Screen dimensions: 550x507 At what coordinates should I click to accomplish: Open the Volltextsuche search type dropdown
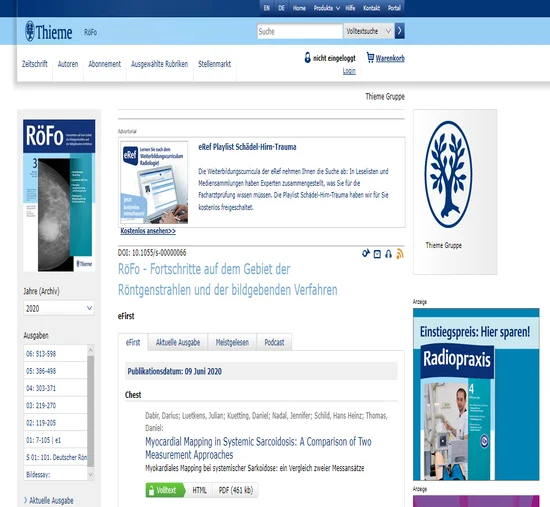coord(369,31)
